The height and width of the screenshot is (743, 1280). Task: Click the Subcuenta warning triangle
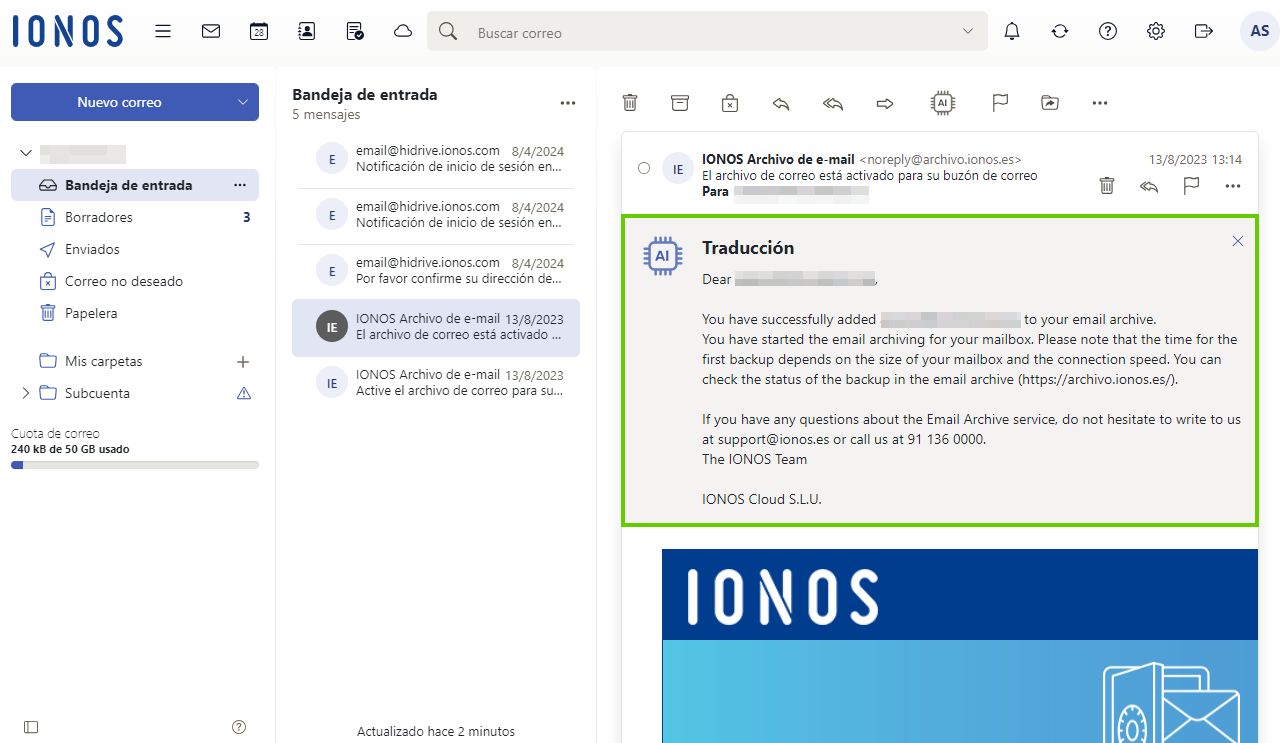243,393
